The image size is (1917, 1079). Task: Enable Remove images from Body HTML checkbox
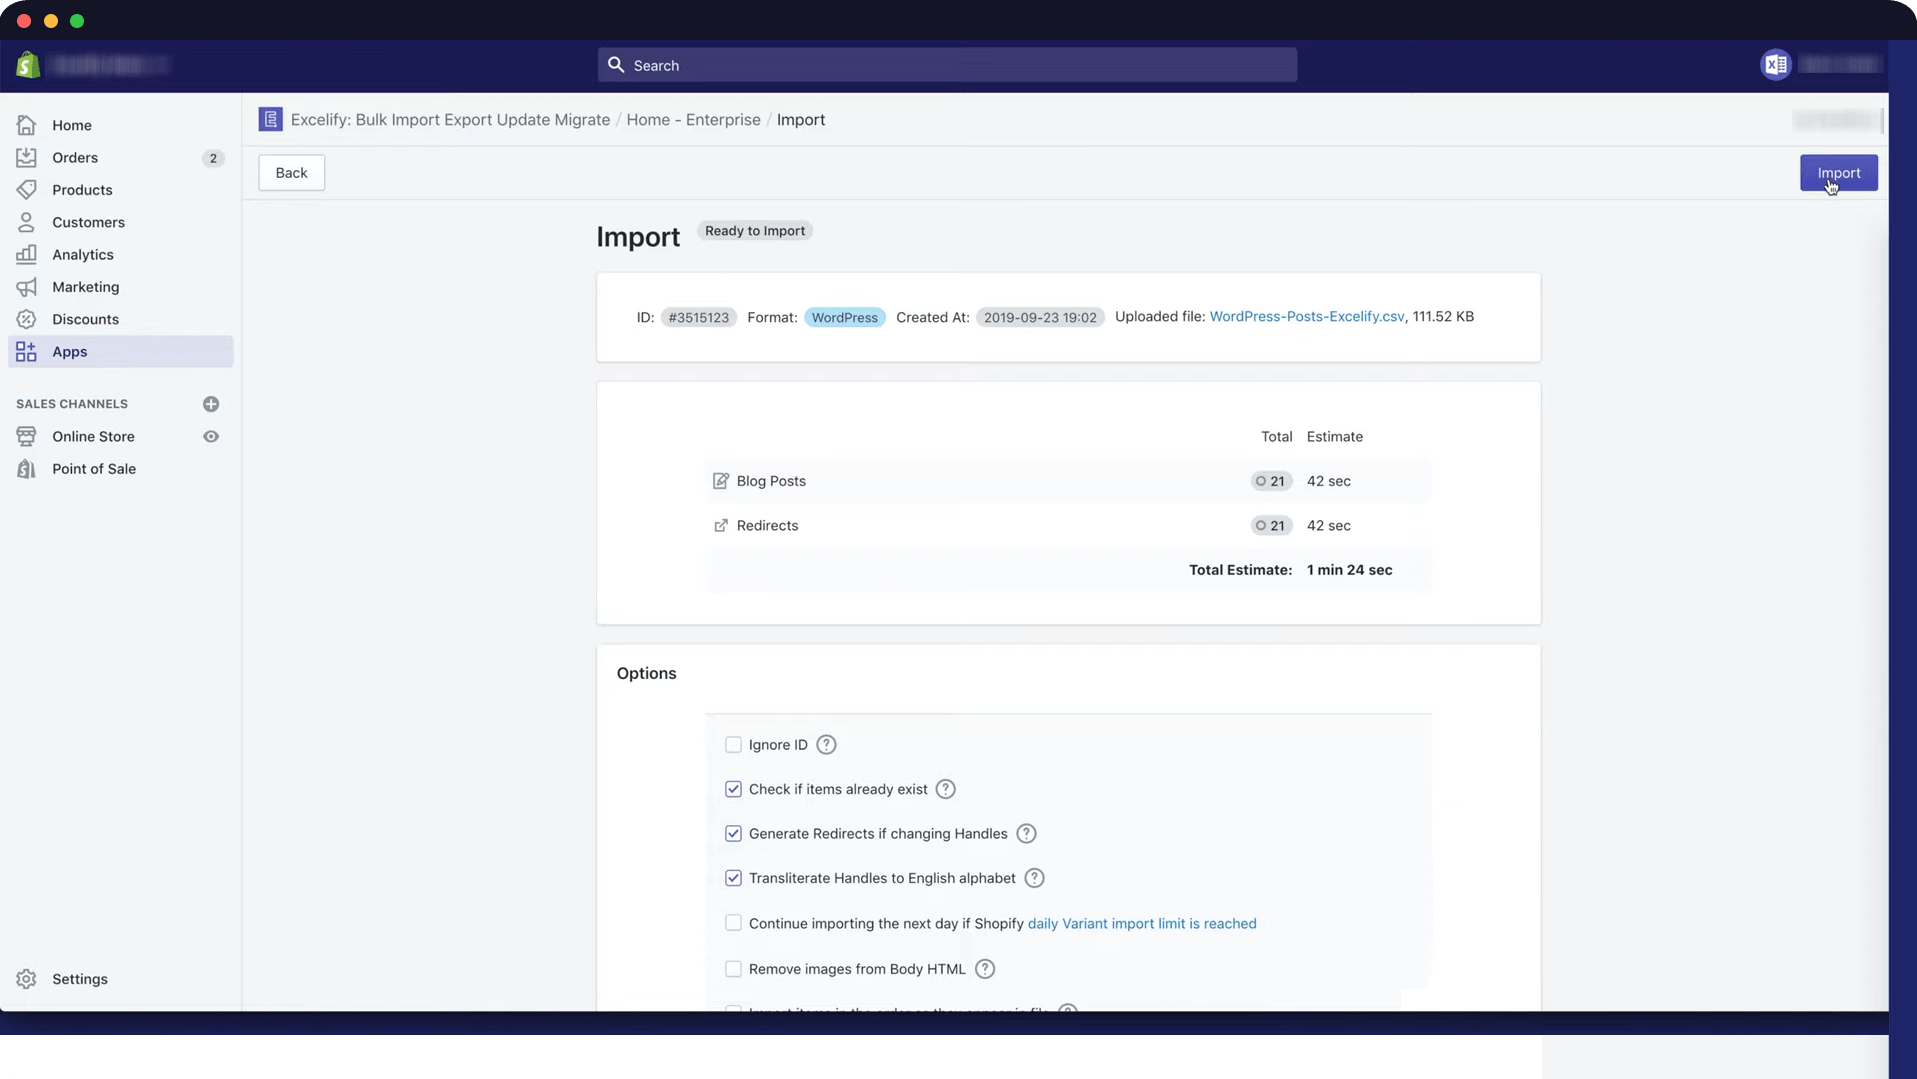pyautogui.click(x=733, y=969)
